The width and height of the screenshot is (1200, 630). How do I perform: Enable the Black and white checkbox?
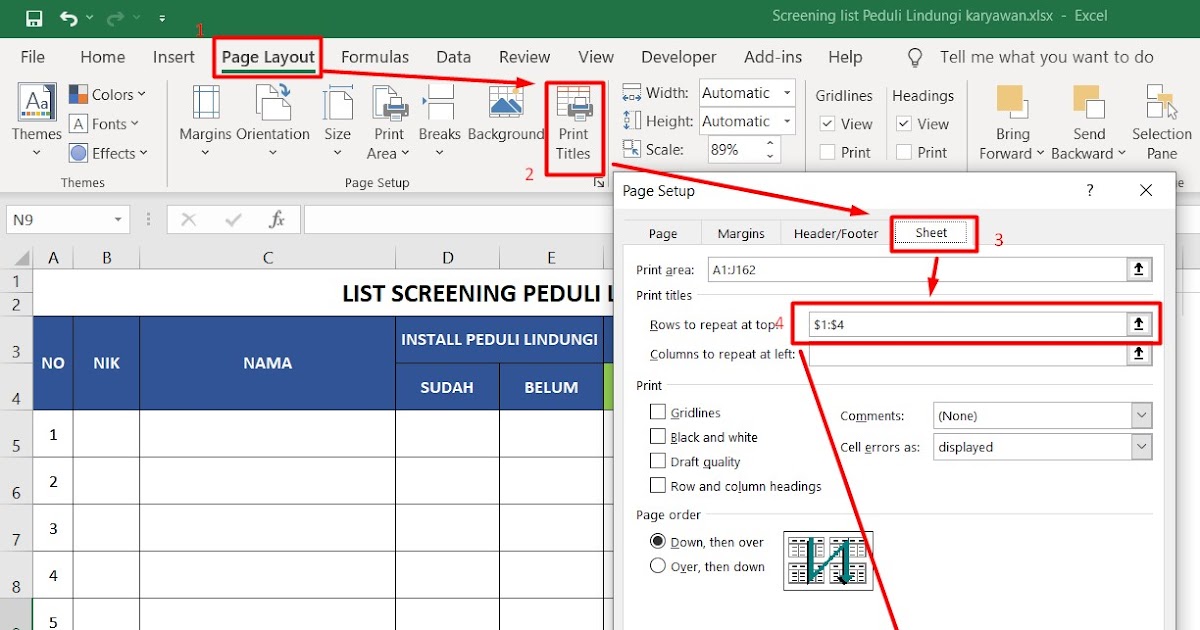[x=658, y=437]
